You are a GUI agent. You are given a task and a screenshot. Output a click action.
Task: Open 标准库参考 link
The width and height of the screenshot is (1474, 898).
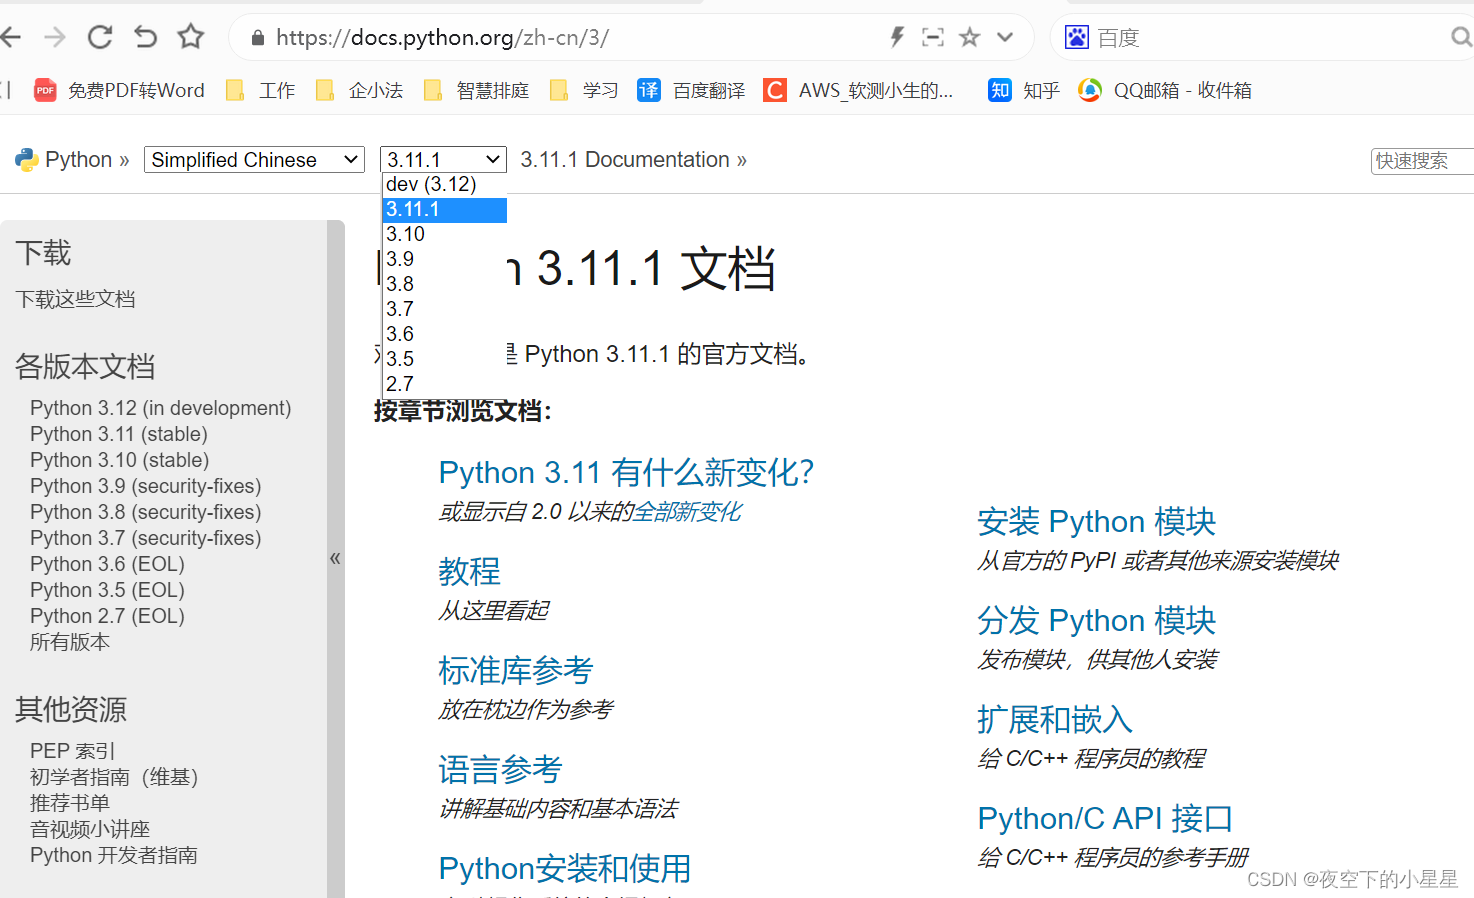coord(516,670)
